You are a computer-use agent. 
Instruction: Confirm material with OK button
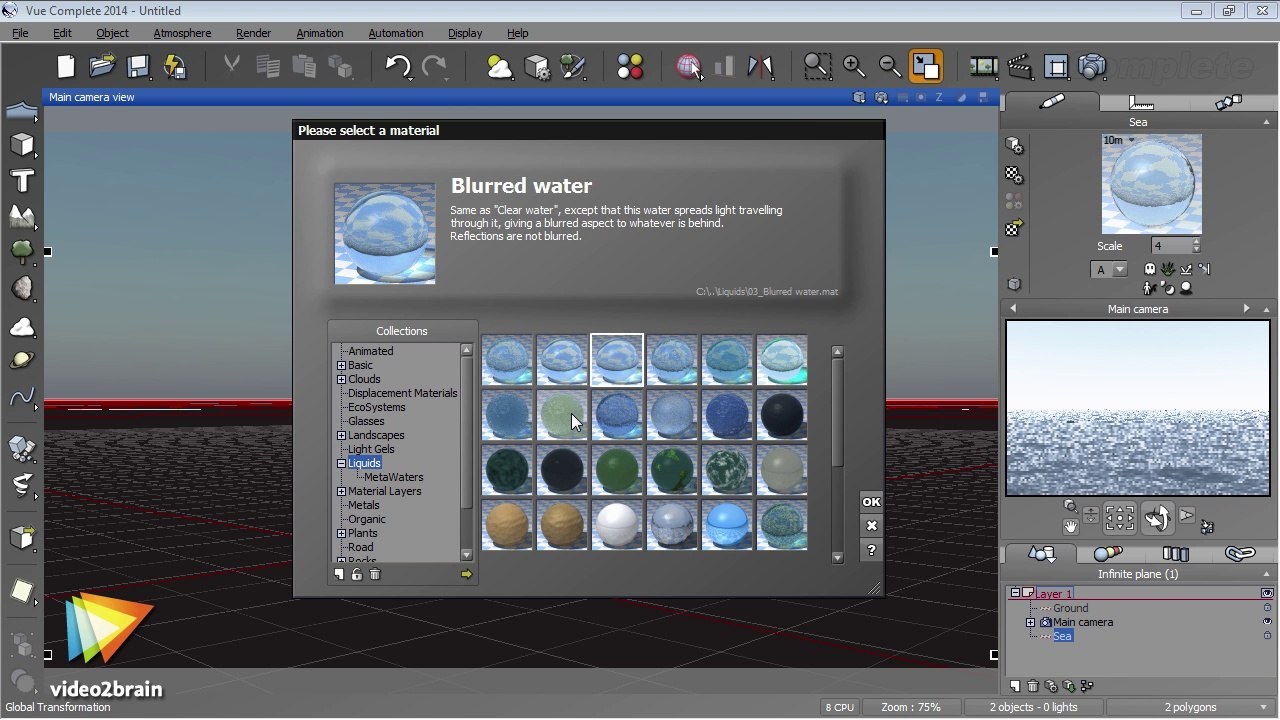click(871, 502)
